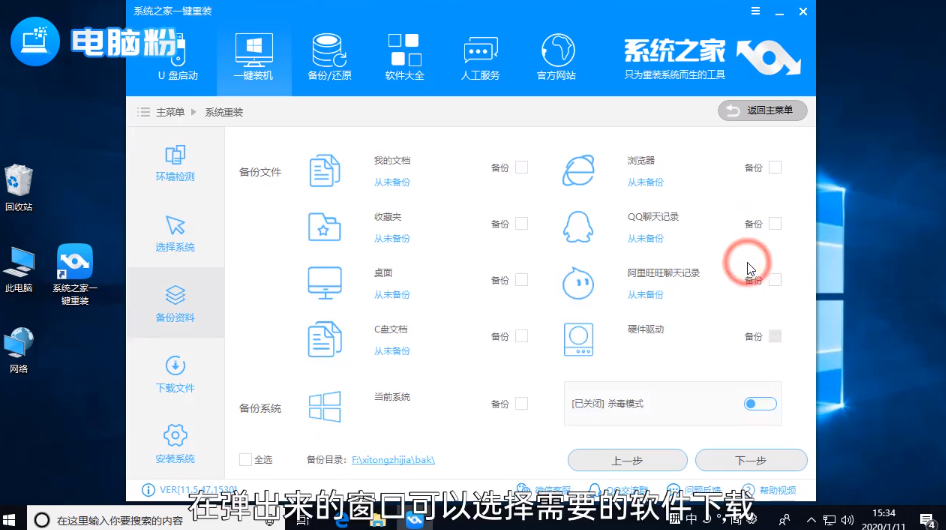The width and height of the screenshot is (946, 530).
Task: Click 从未备份 under 浏览器
Action: click(x=645, y=182)
